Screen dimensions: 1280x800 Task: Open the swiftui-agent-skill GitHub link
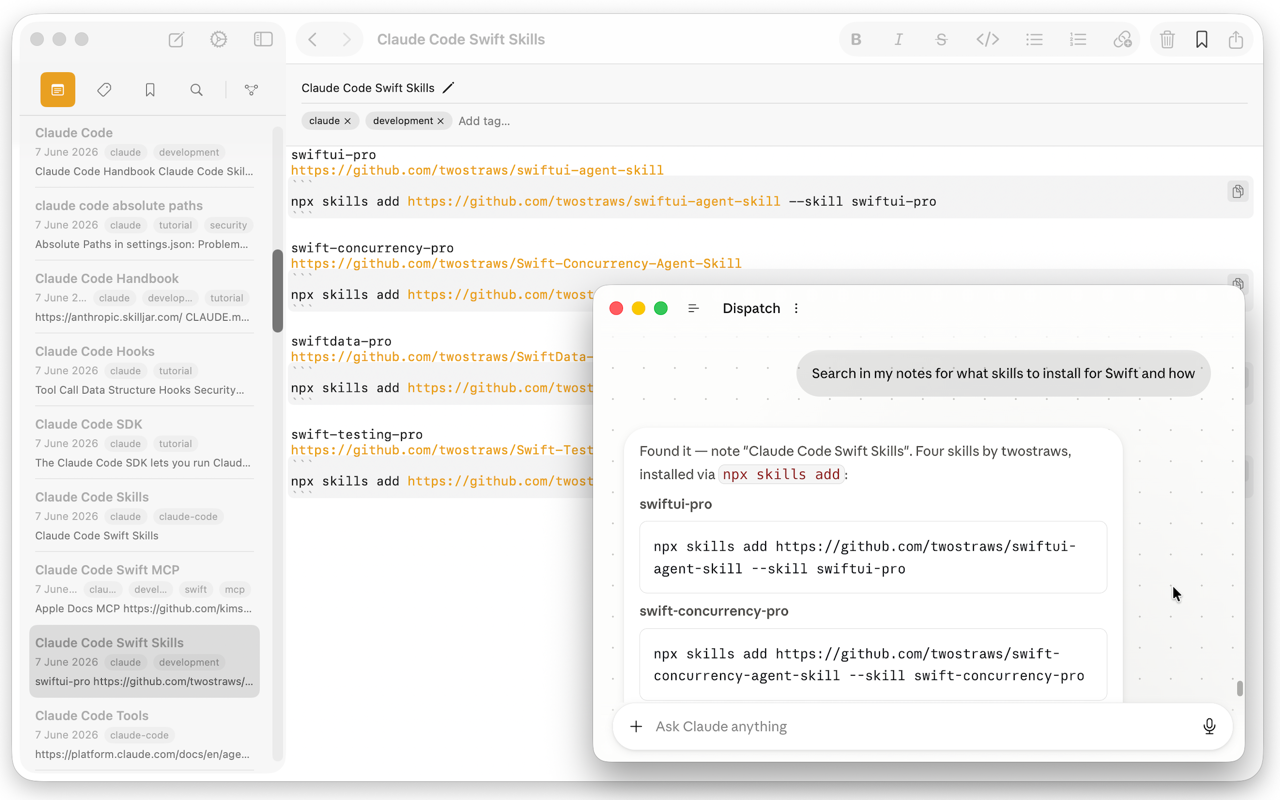pyautogui.click(x=477, y=170)
